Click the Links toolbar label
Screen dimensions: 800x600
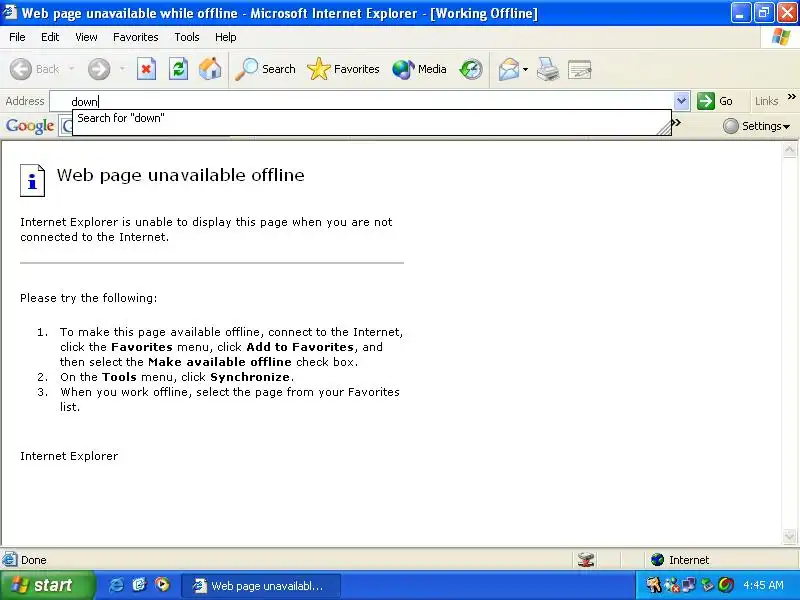tap(766, 101)
